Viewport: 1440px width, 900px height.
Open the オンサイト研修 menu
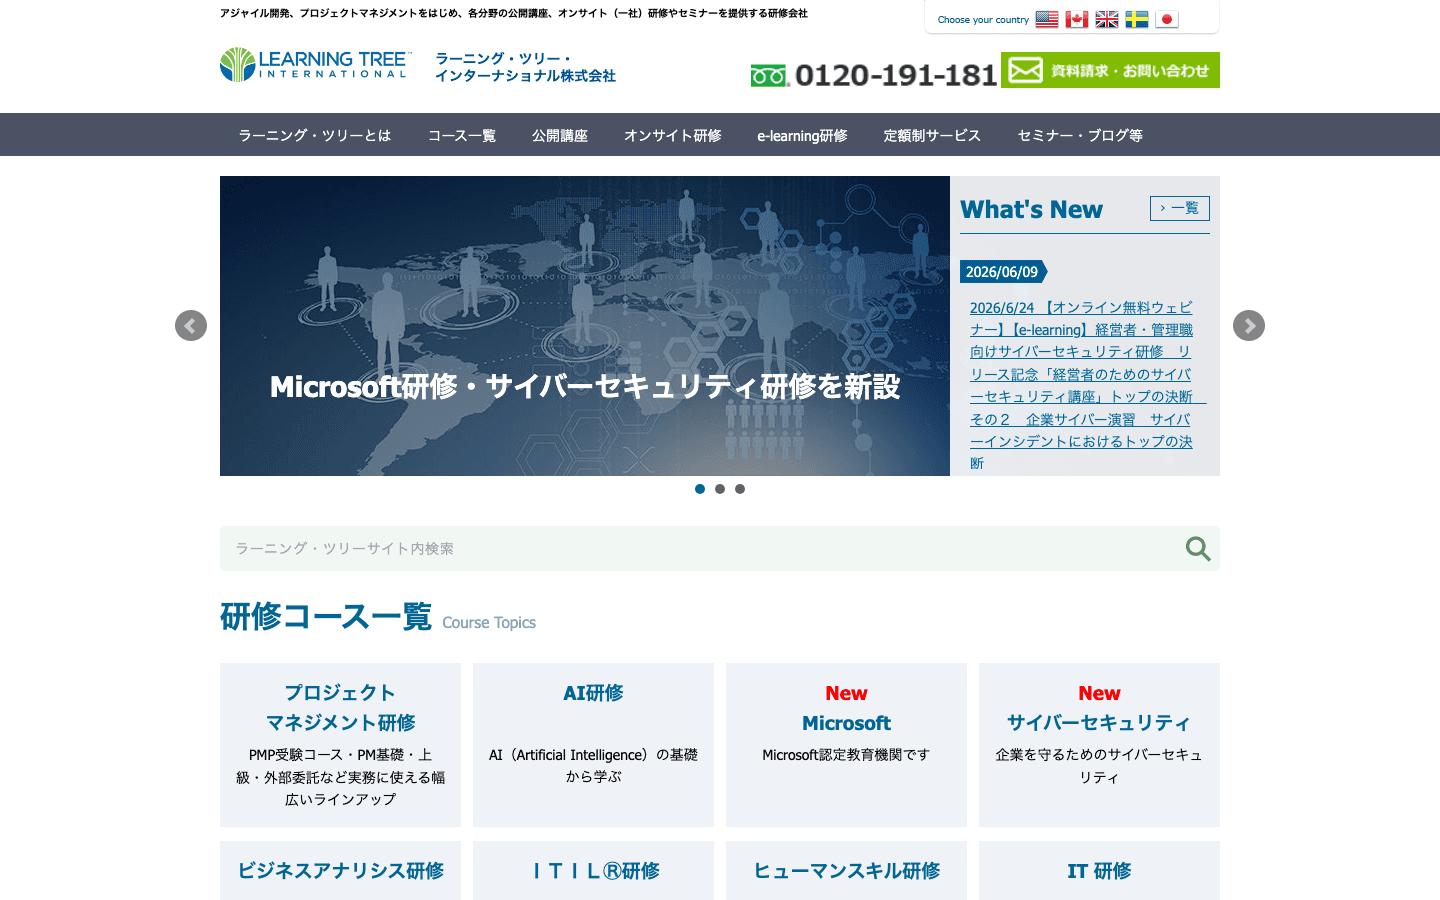coord(673,135)
